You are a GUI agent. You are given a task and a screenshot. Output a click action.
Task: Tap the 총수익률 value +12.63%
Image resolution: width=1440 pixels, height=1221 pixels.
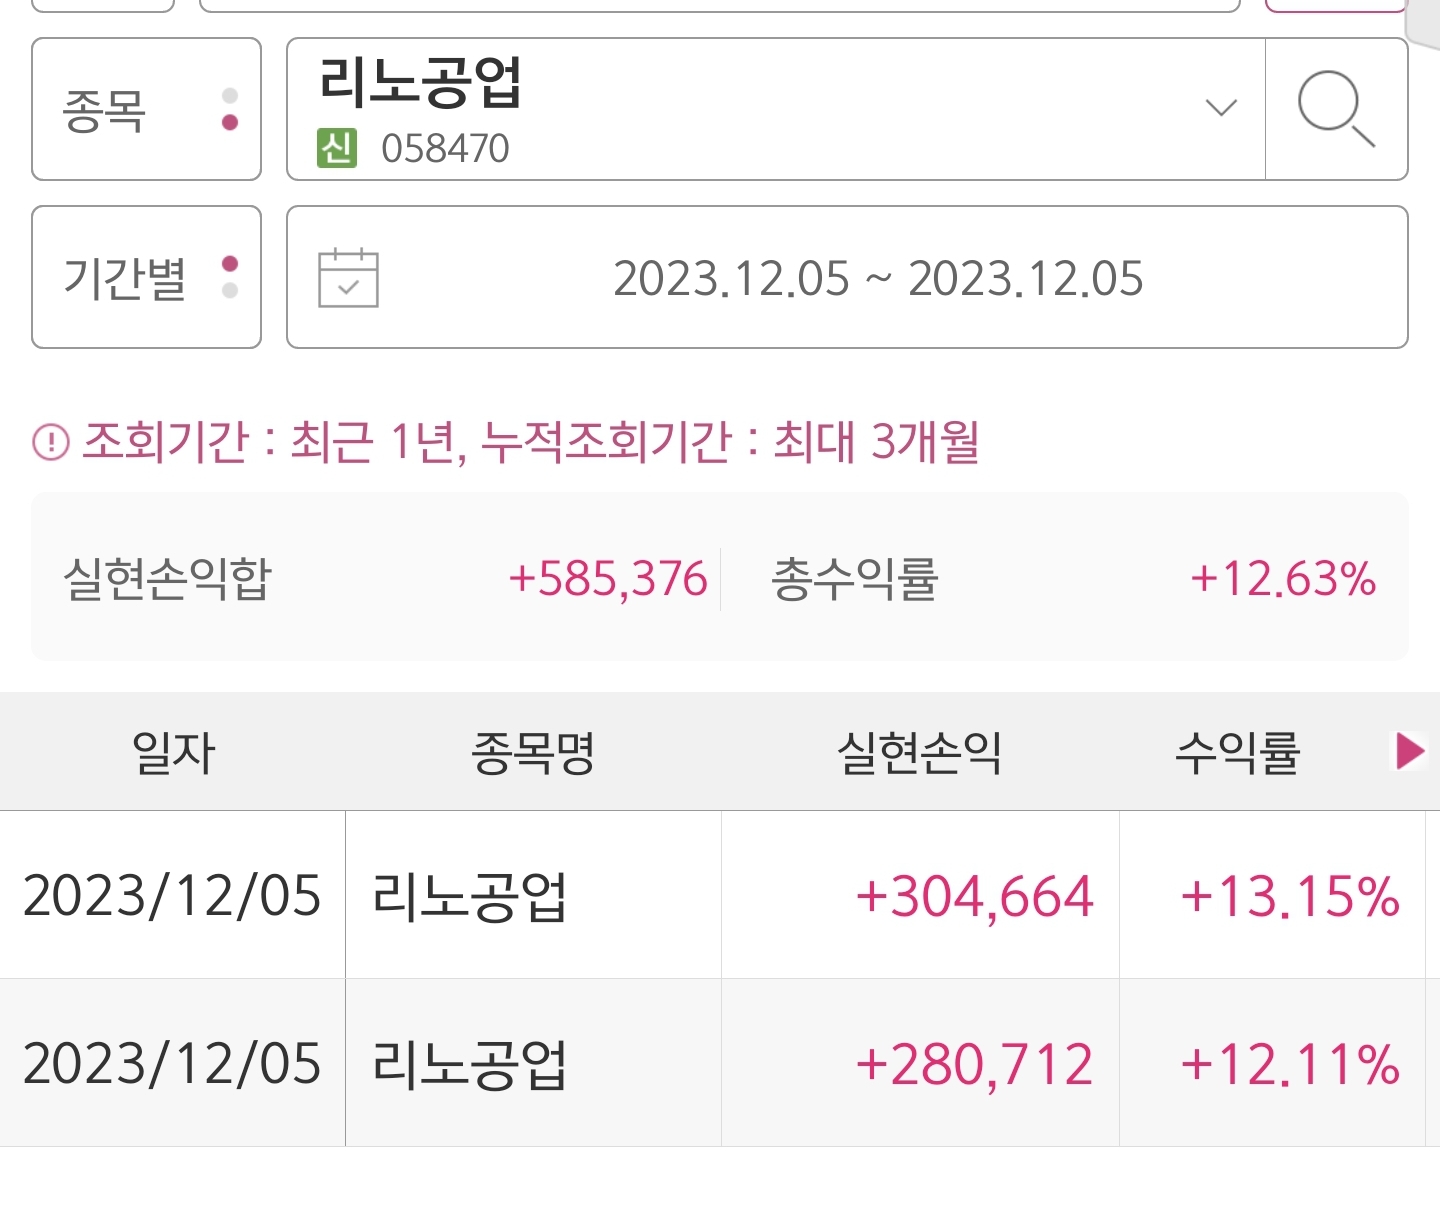click(x=1283, y=579)
